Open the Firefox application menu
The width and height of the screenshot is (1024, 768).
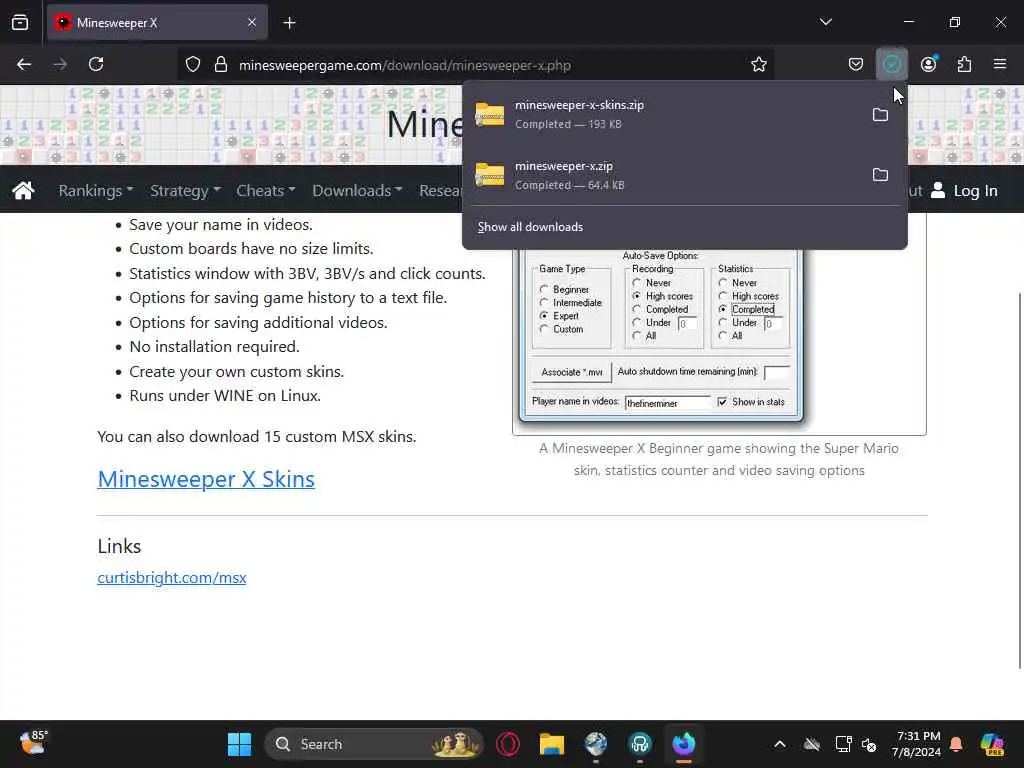(999, 64)
